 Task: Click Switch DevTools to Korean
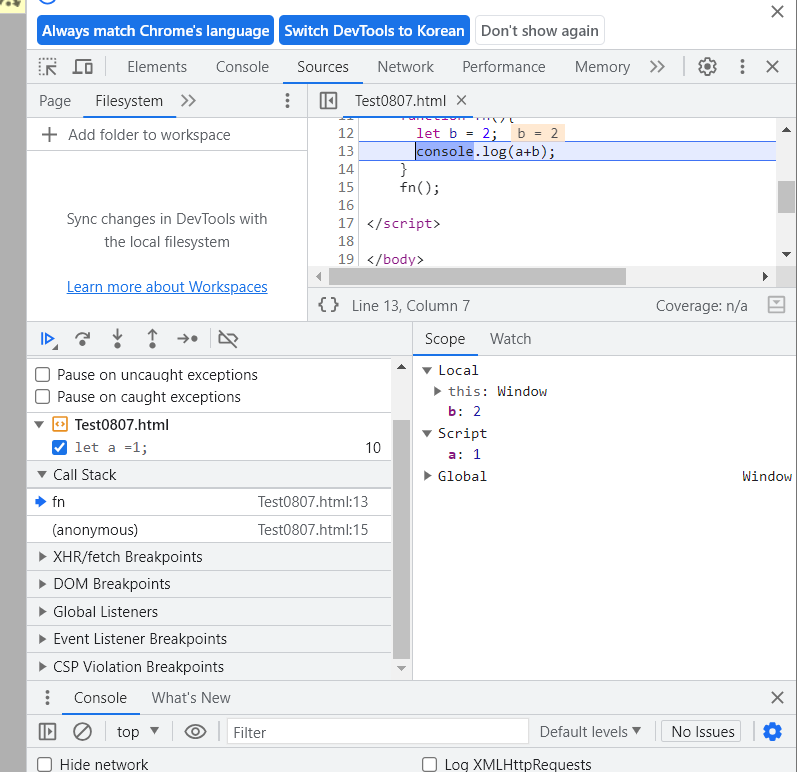(x=375, y=30)
